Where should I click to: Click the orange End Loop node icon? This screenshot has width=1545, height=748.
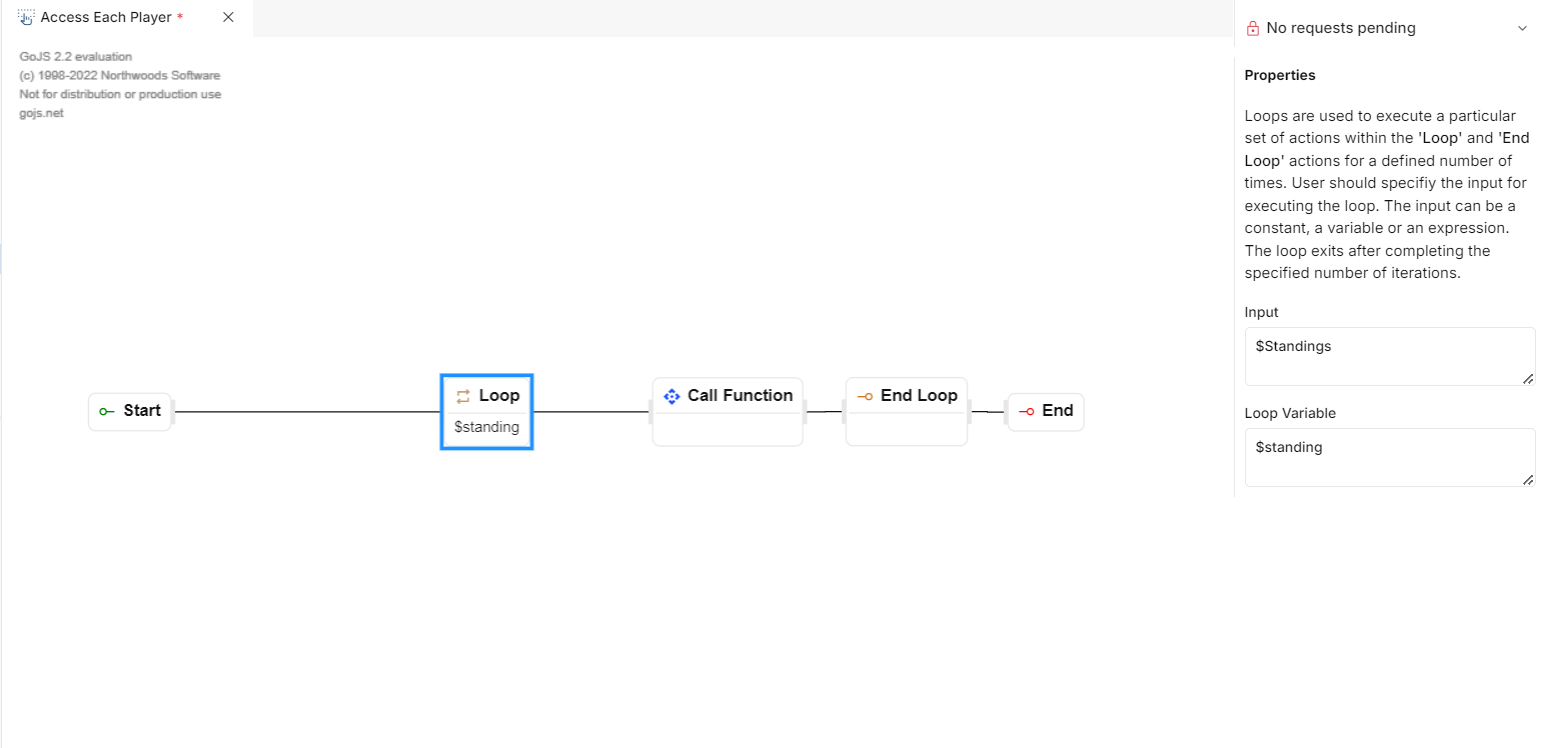[865, 396]
